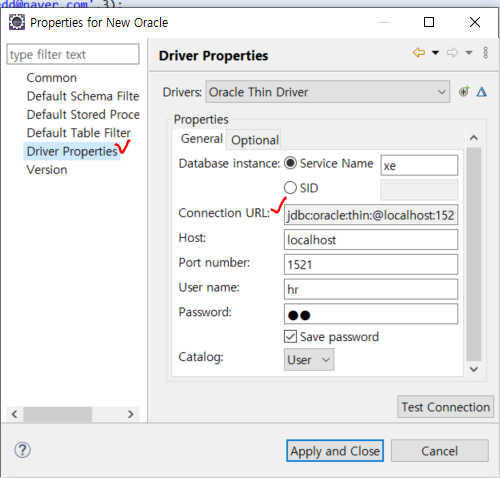Image resolution: width=500 pixels, height=478 pixels.
Task: Click the Test Connection button
Action: click(x=445, y=407)
